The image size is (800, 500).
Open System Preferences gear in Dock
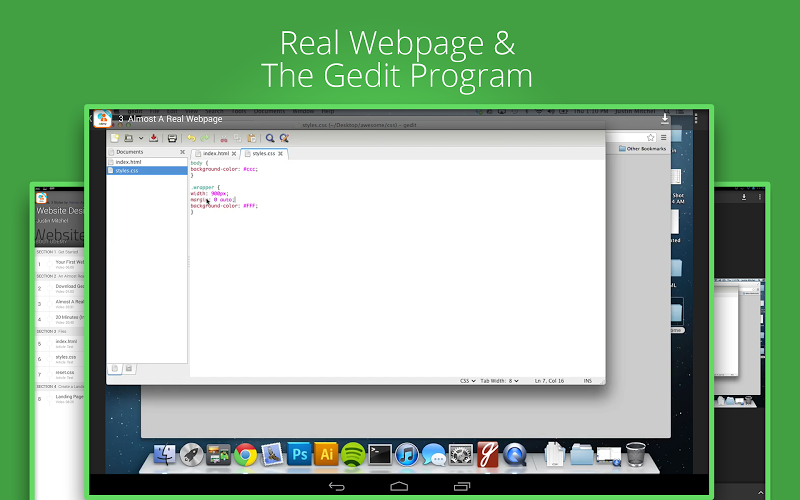[x=461, y=454]
